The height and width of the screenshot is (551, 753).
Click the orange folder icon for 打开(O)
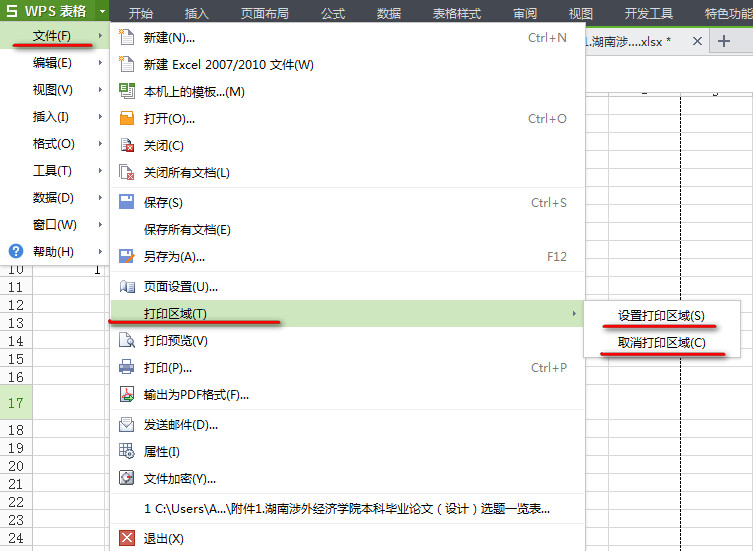point(127,118)
